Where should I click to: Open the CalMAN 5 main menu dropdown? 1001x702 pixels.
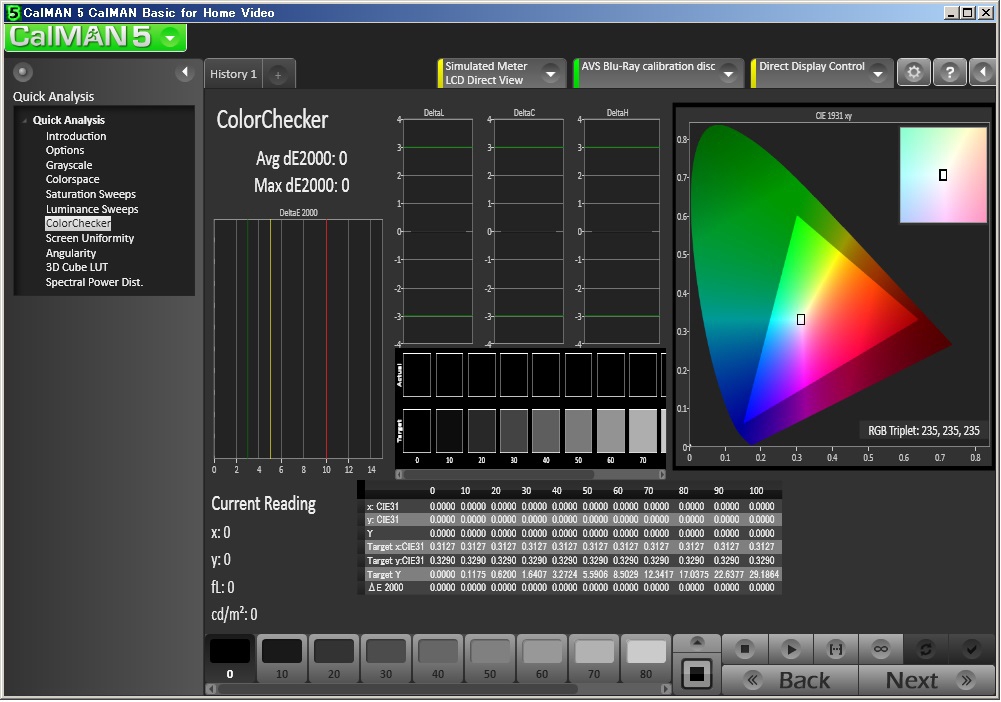pos(170,38)
